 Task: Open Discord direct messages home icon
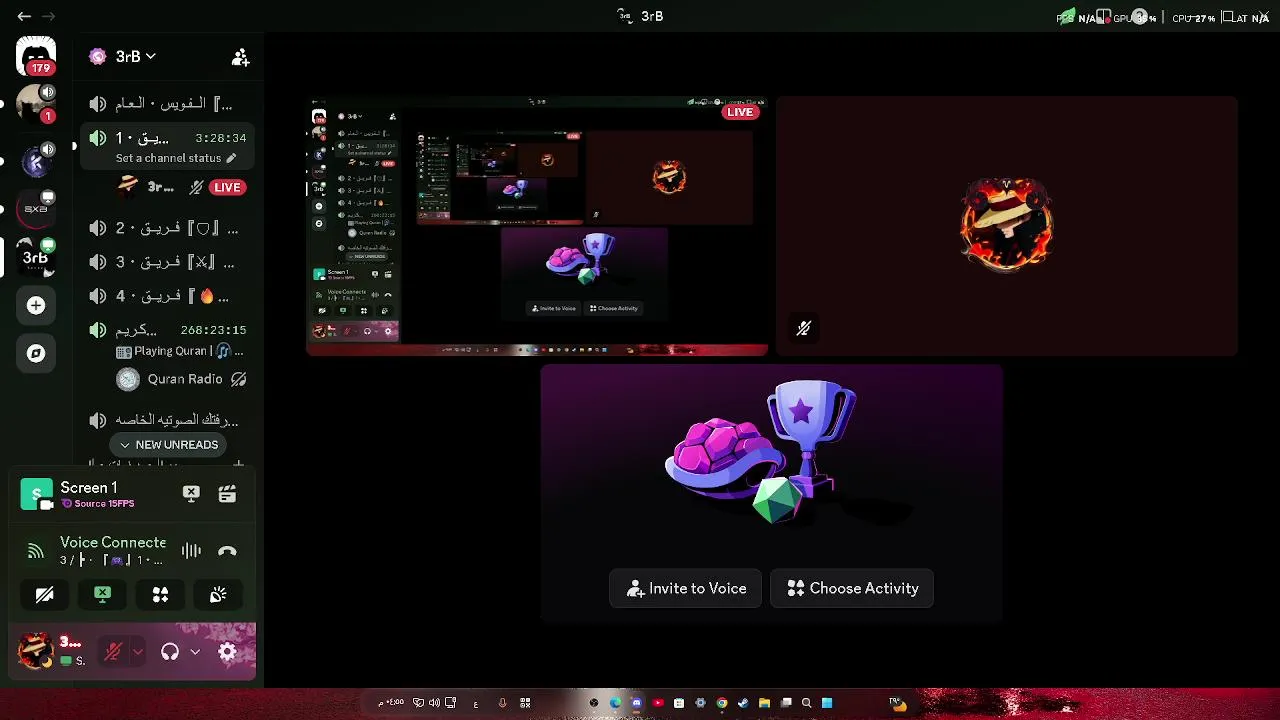36,56
